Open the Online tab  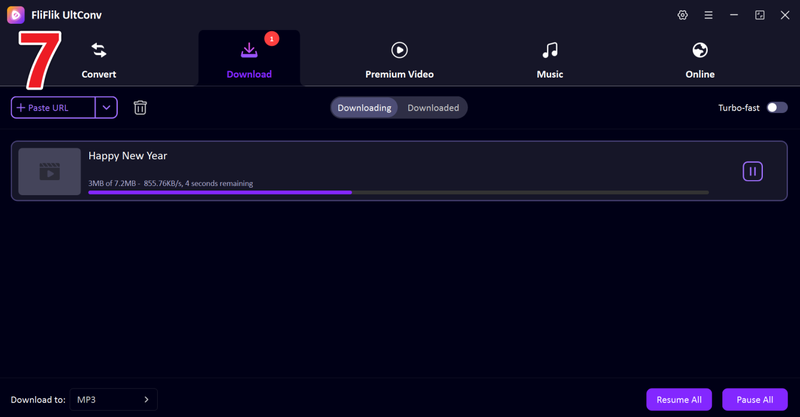[x=699, y=60]
